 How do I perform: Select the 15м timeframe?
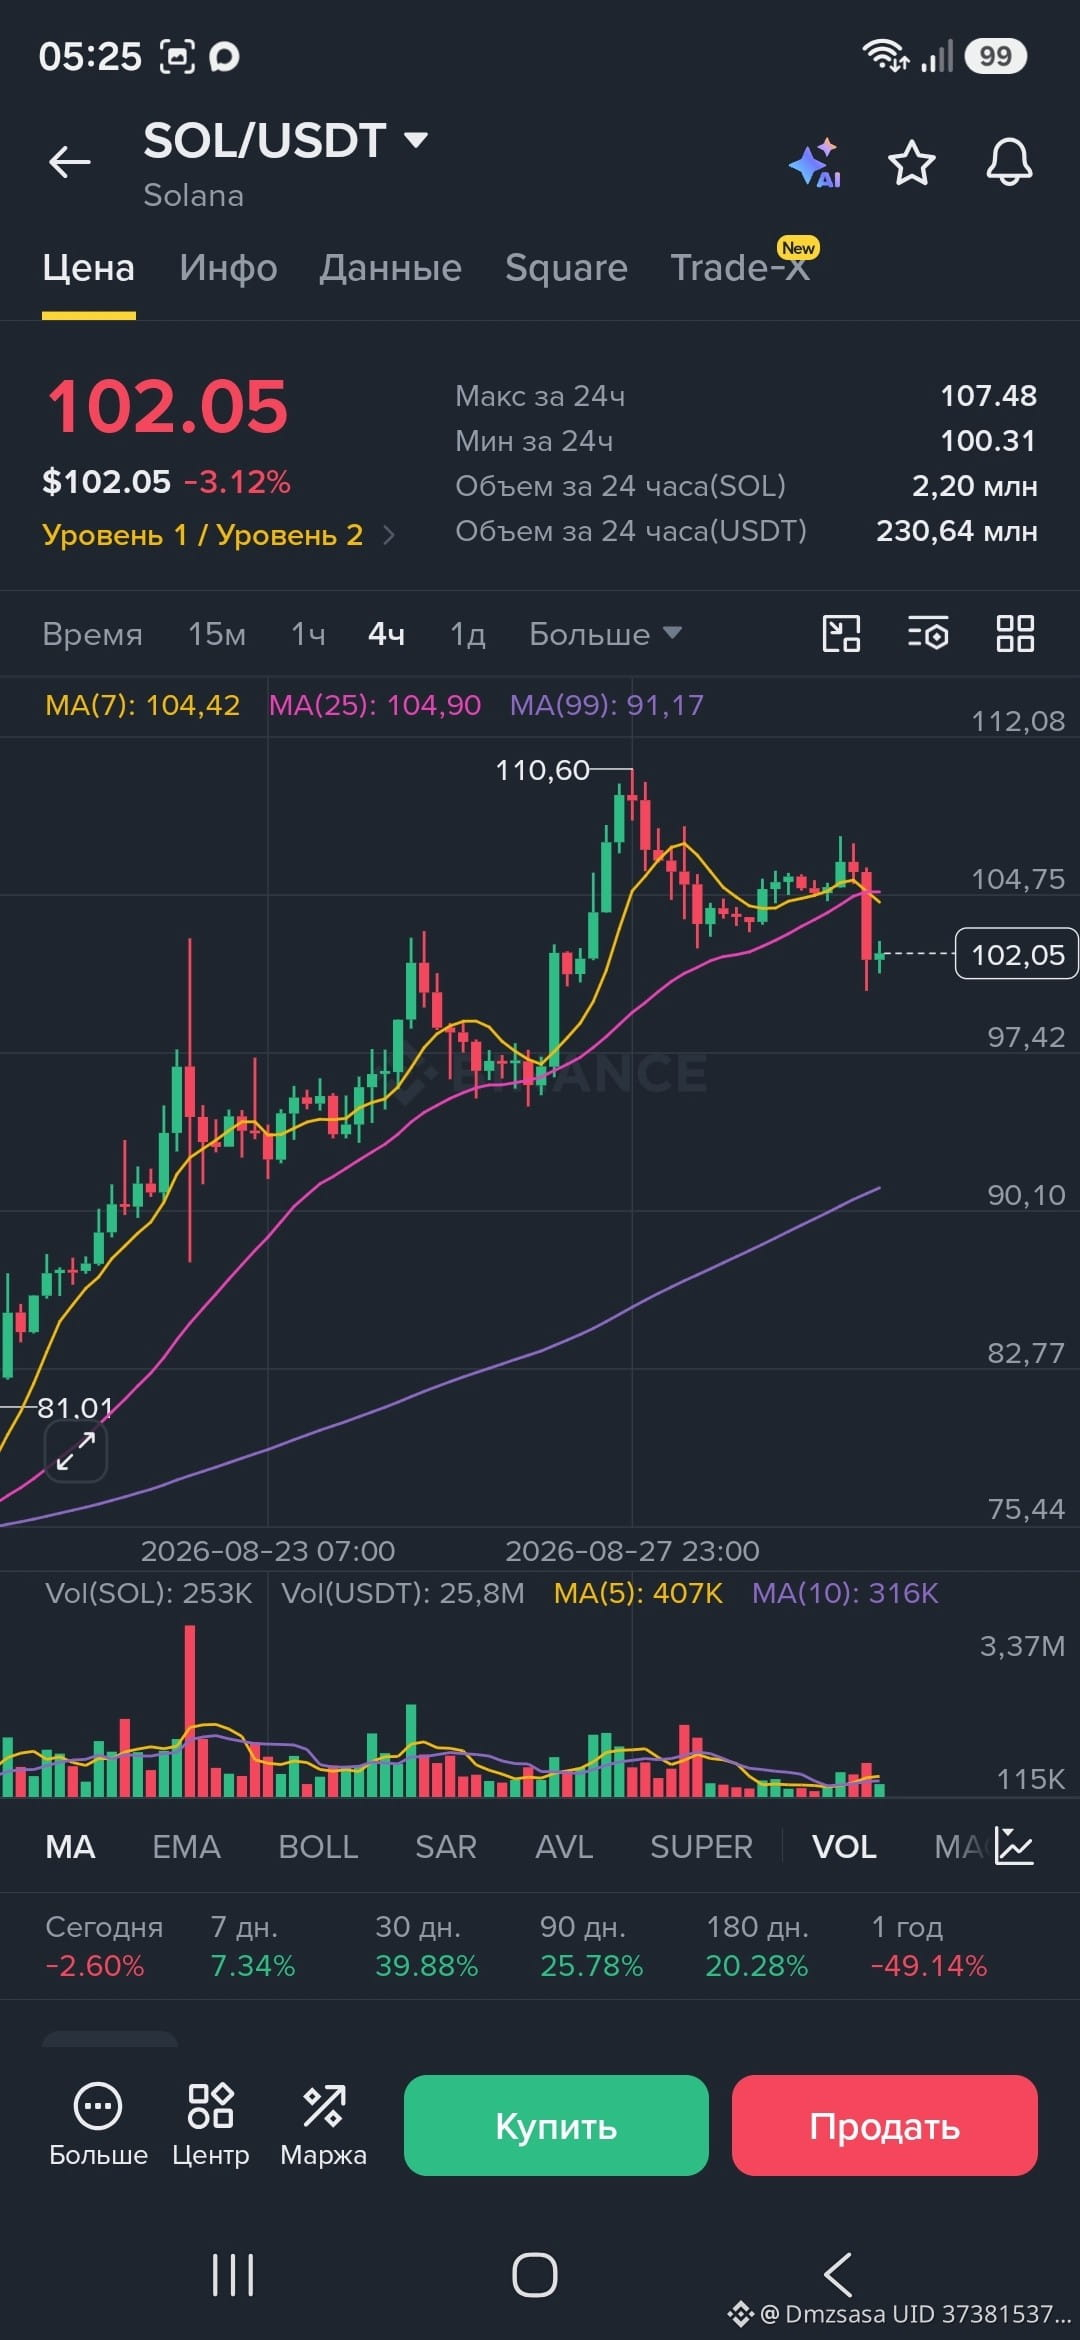(x=217, y=634)
